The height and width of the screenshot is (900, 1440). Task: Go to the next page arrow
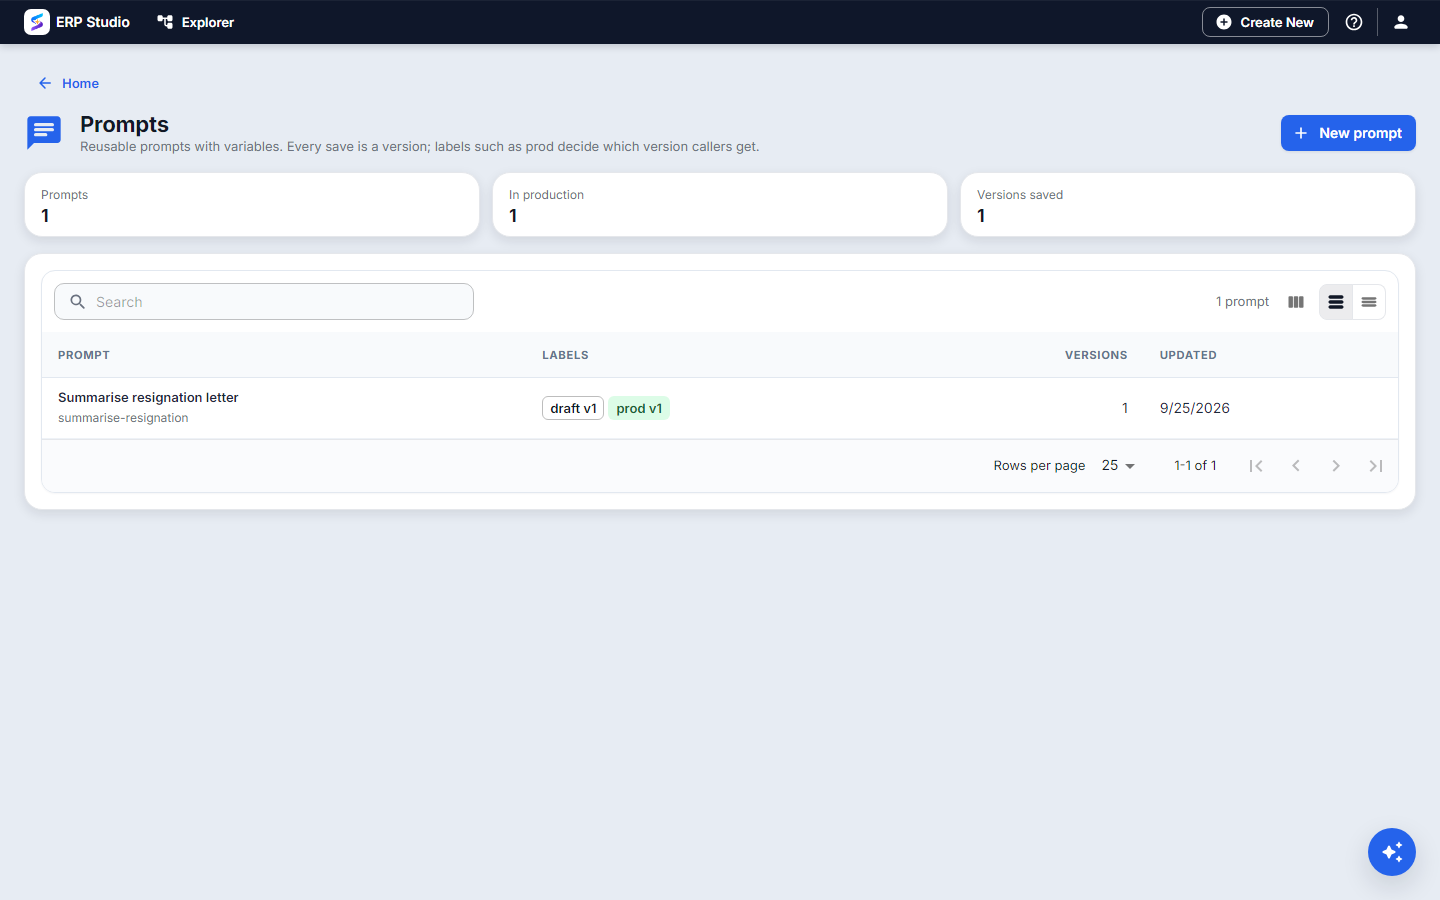(1336, 466)
